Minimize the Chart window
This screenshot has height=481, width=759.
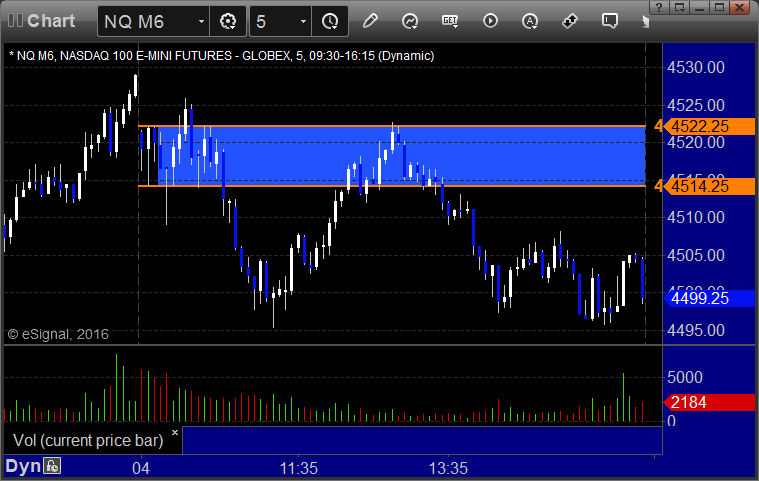pos(699,7)
